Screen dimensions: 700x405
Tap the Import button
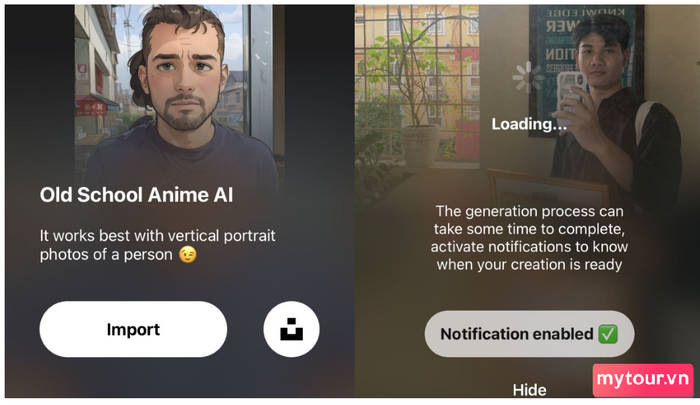click(133, 329)
